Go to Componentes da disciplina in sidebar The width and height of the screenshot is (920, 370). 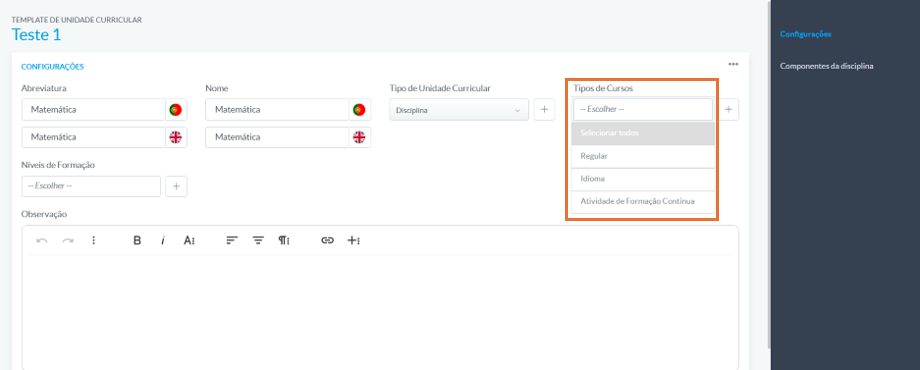(x=826, y=66)
